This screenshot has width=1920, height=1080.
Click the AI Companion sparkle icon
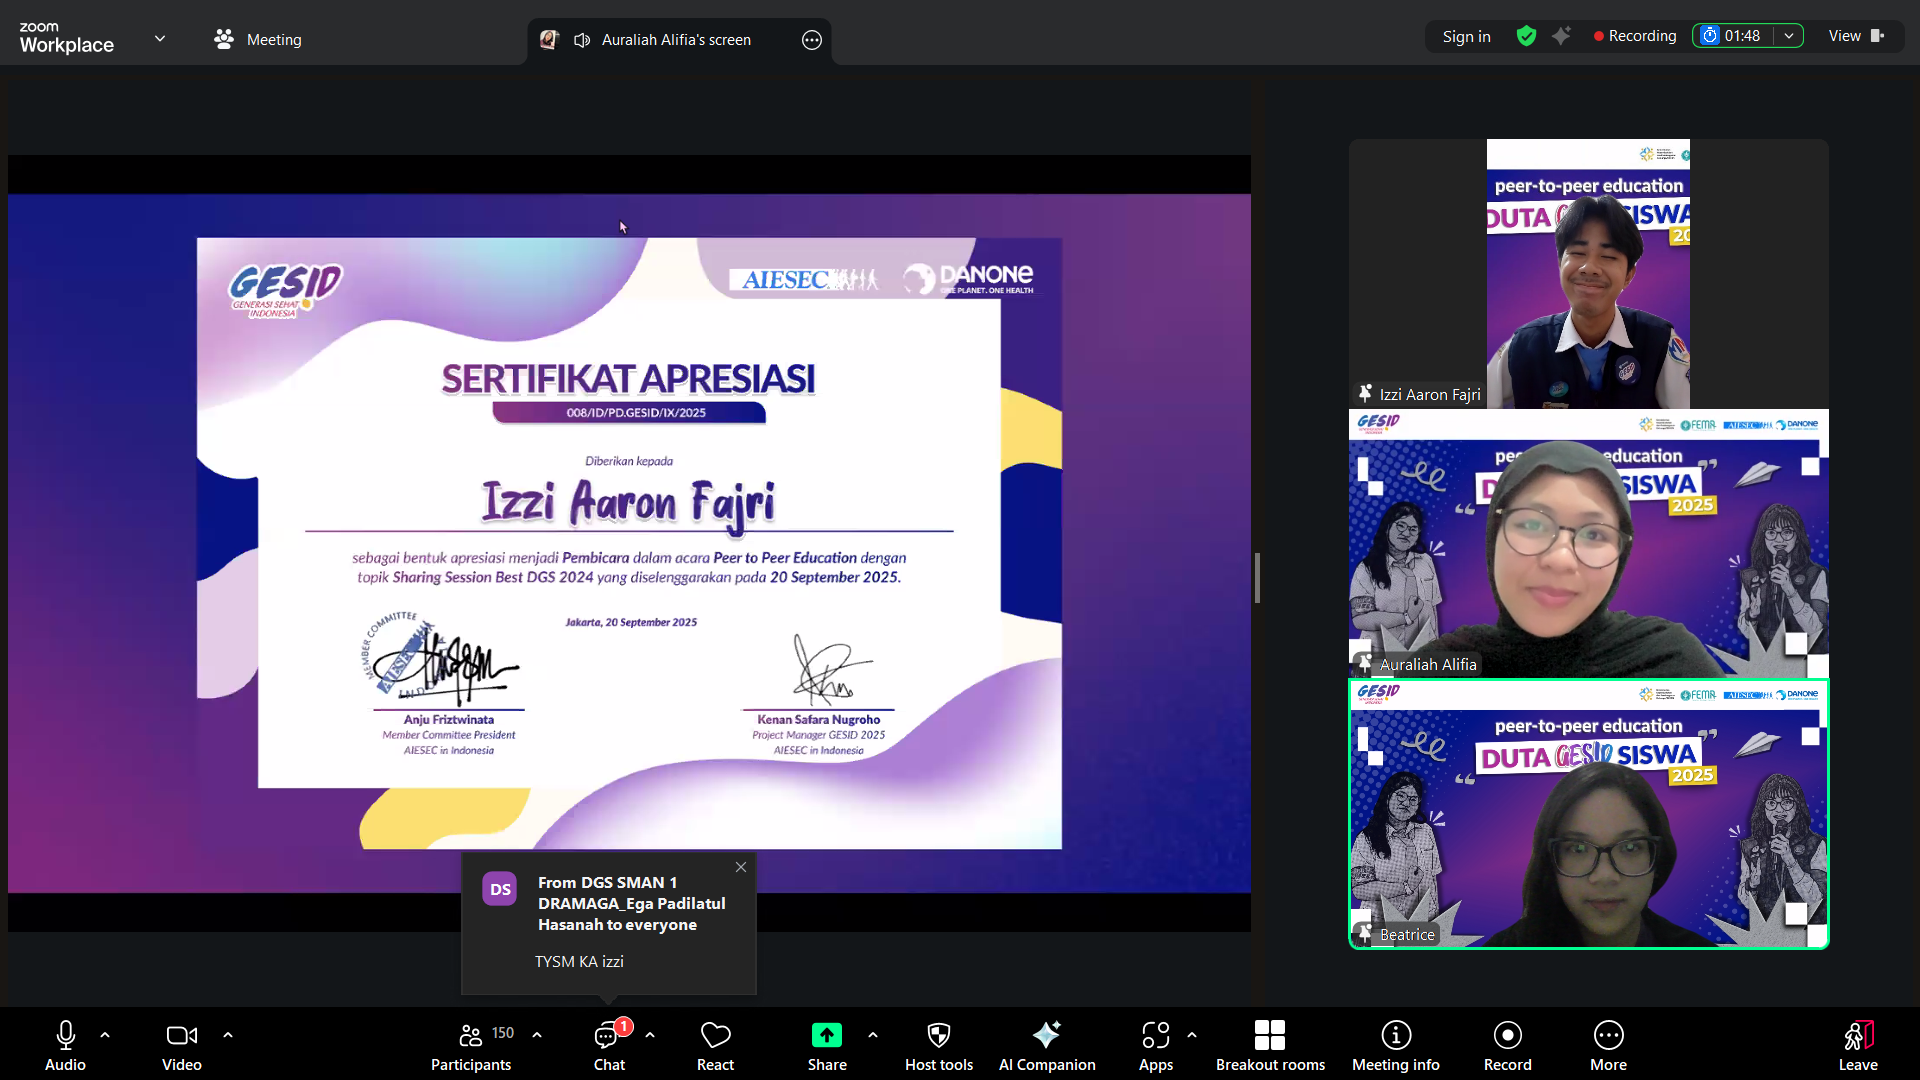pos(1046,1036)
